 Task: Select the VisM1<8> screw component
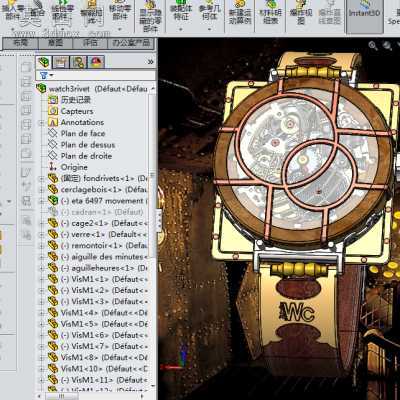tap(104, 357)
